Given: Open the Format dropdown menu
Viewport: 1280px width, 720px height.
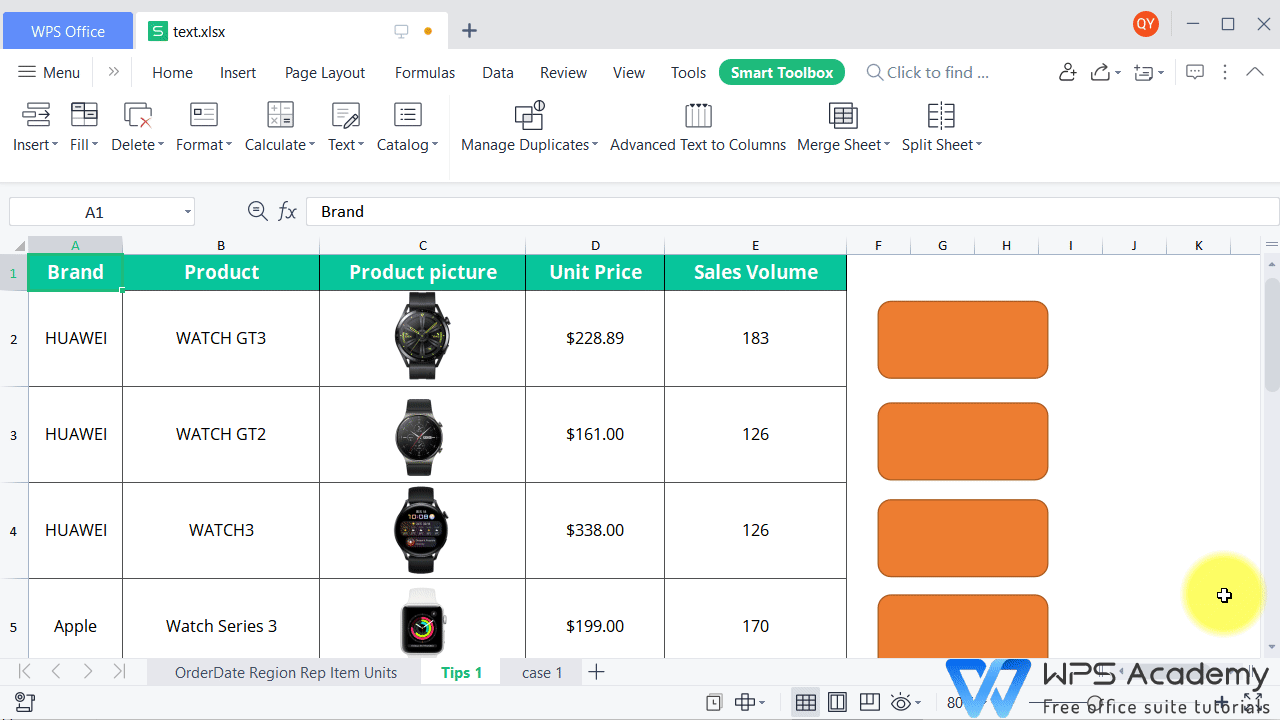Looking at the screenshot, I should click(203, 127).
